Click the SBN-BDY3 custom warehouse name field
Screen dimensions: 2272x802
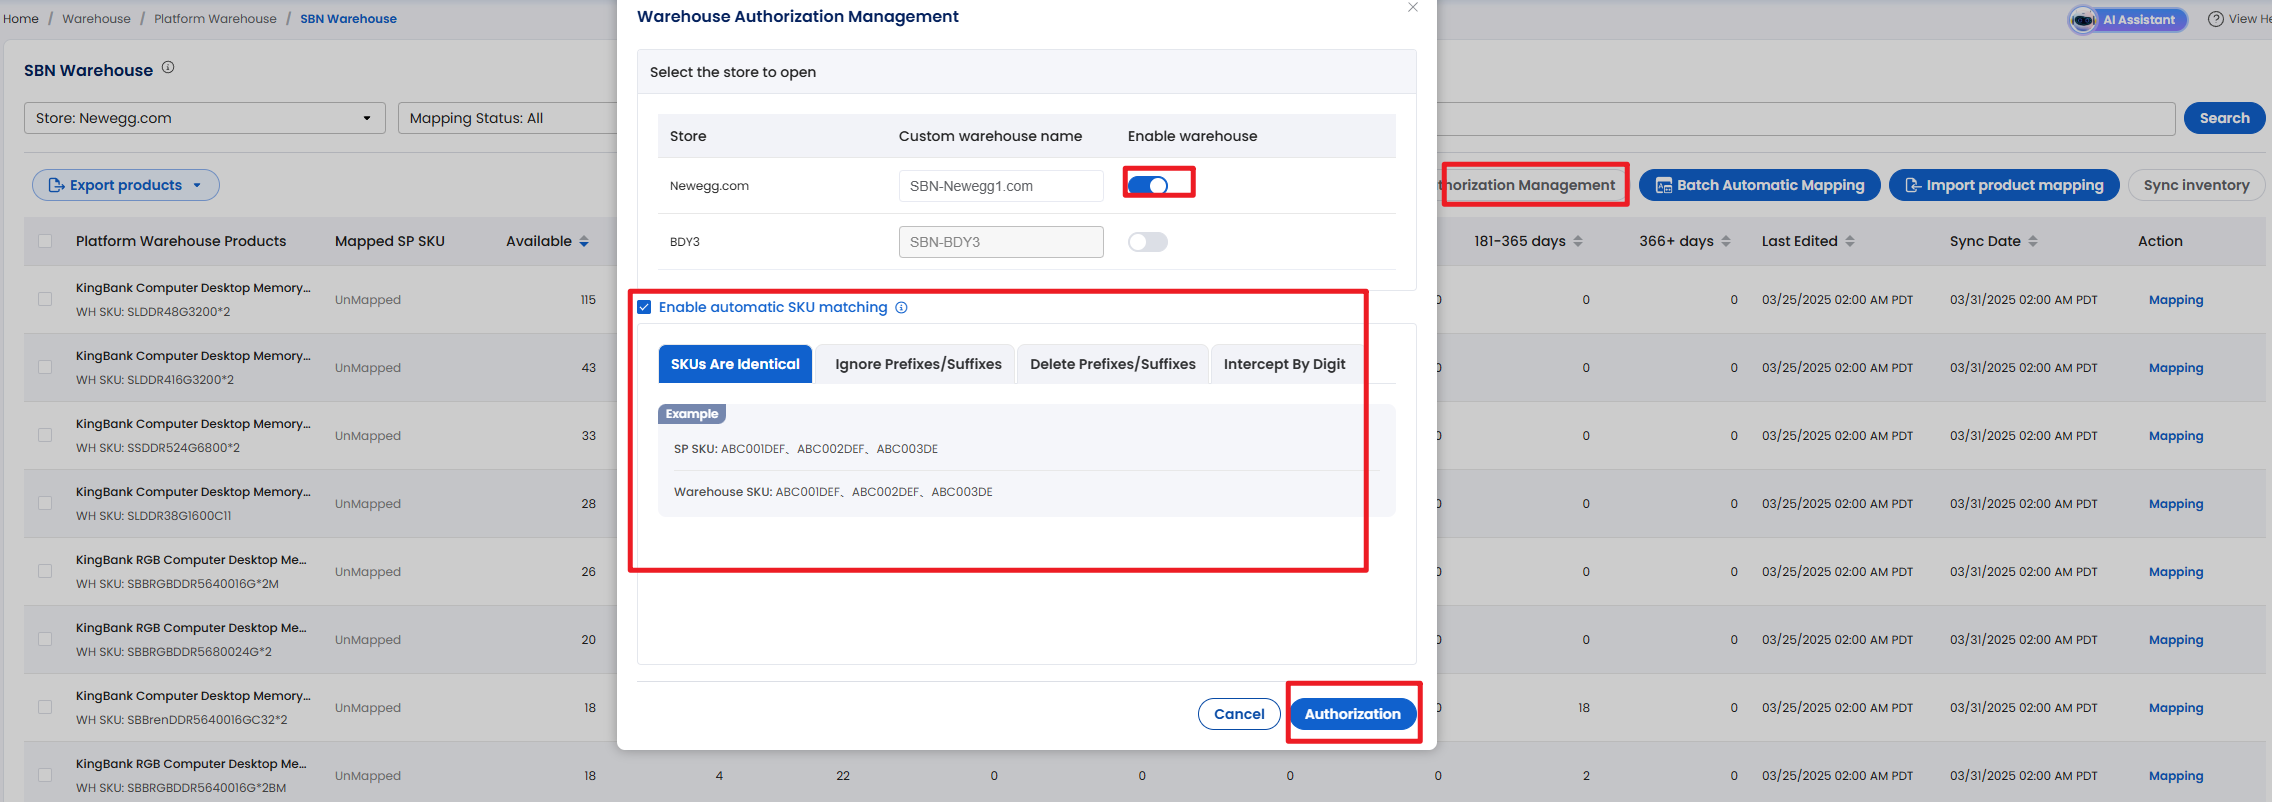coord(1001,242)
